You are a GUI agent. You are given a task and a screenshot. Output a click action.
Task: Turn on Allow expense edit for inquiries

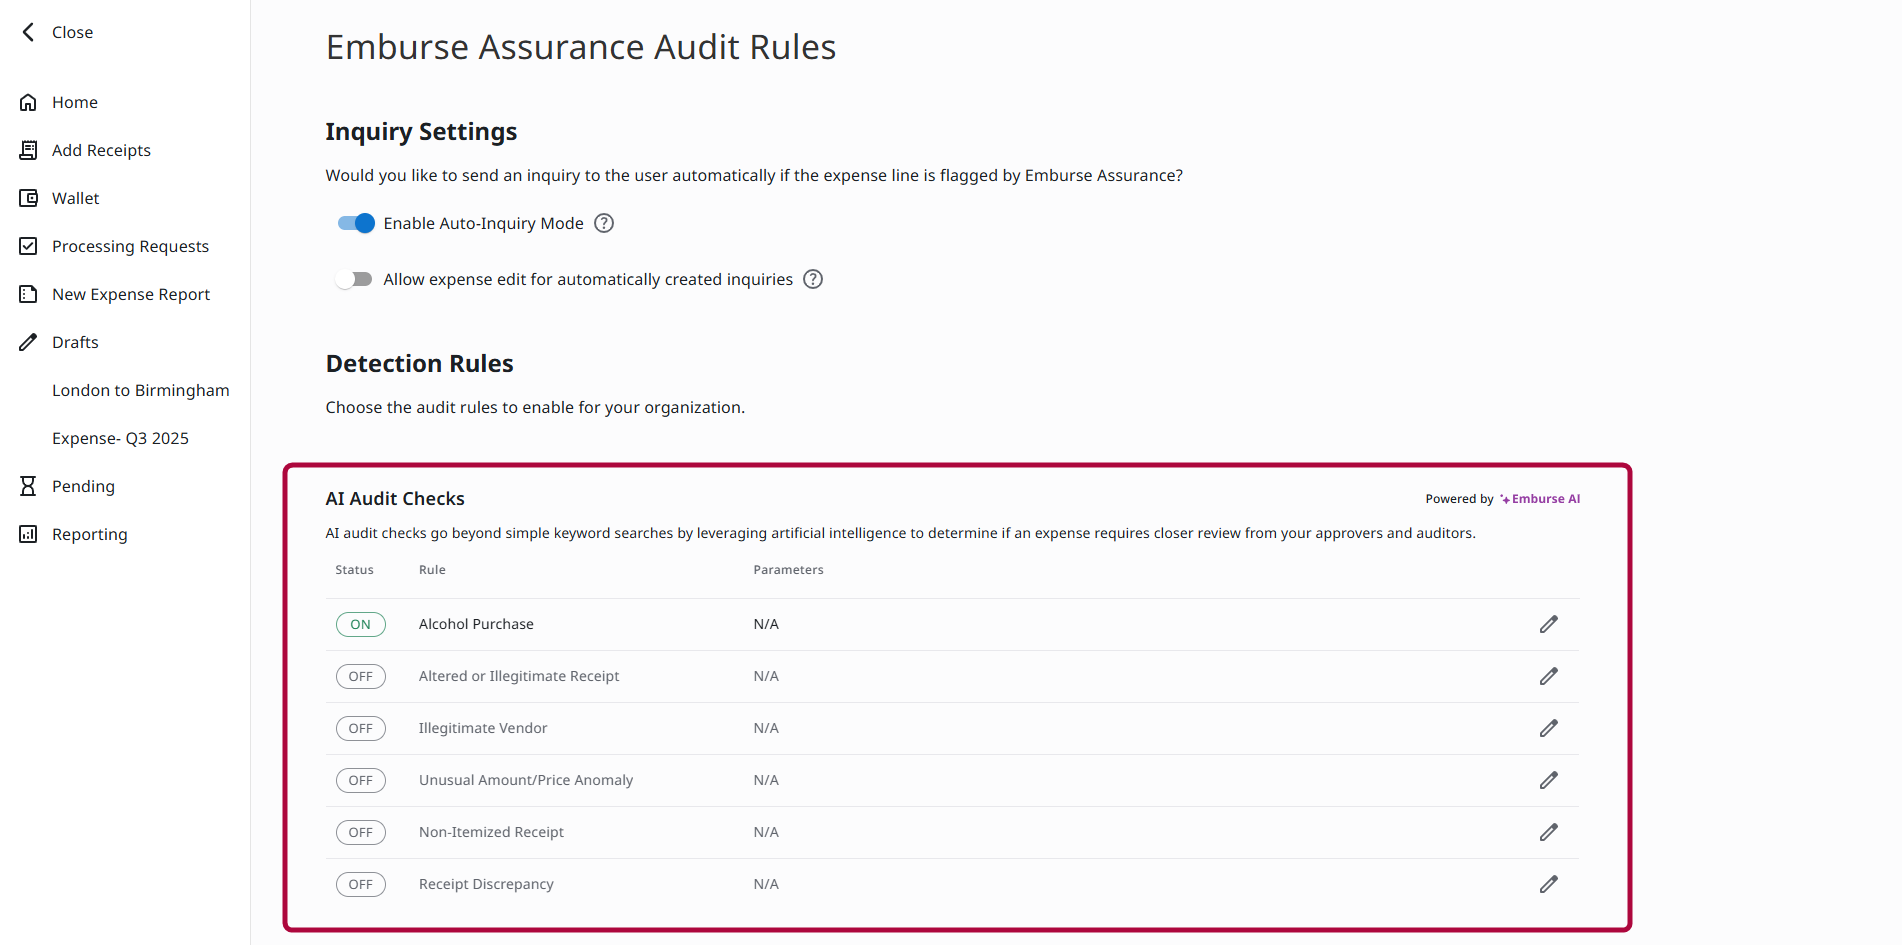pyautogui.click(x=355, y=278)
